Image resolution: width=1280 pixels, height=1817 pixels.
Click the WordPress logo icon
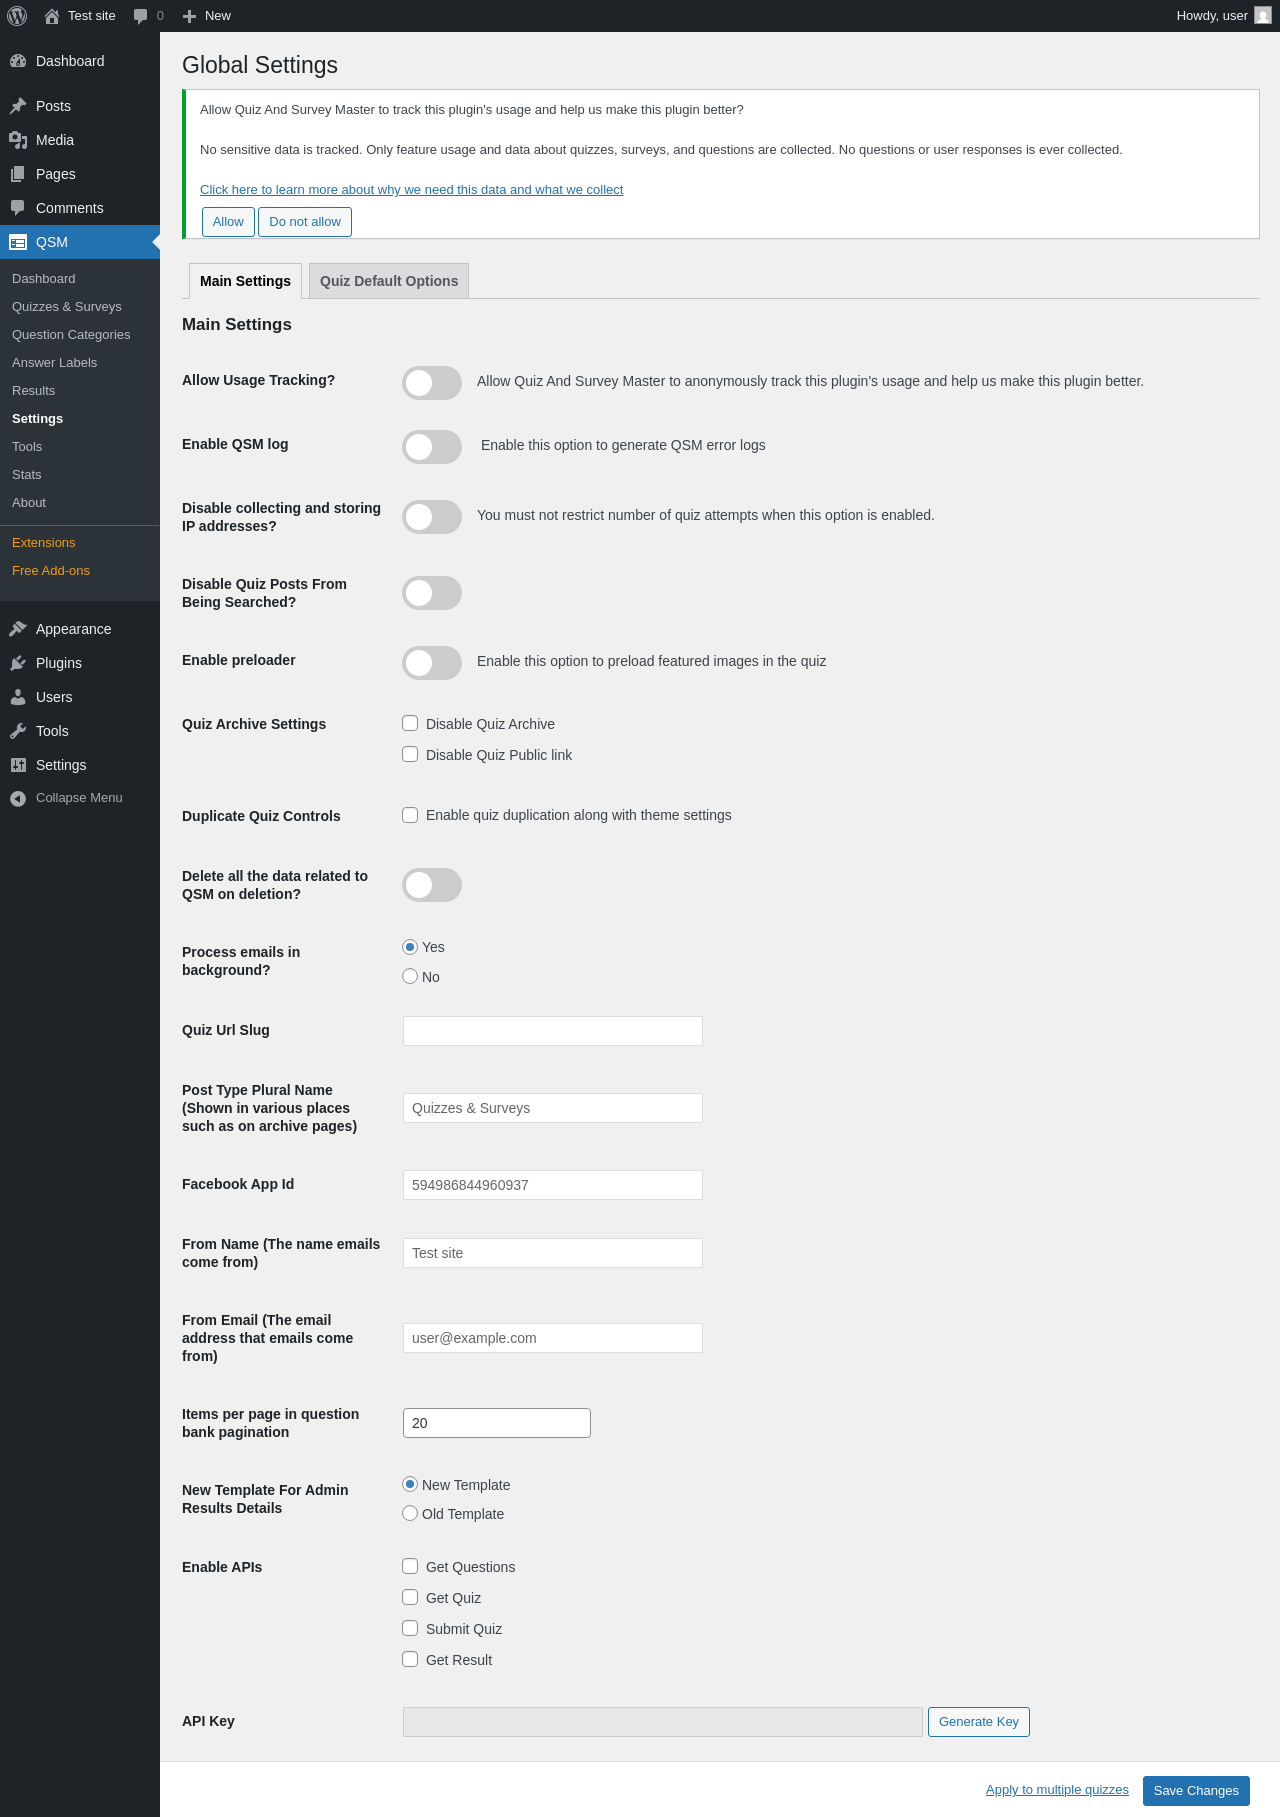coord(17,16)
